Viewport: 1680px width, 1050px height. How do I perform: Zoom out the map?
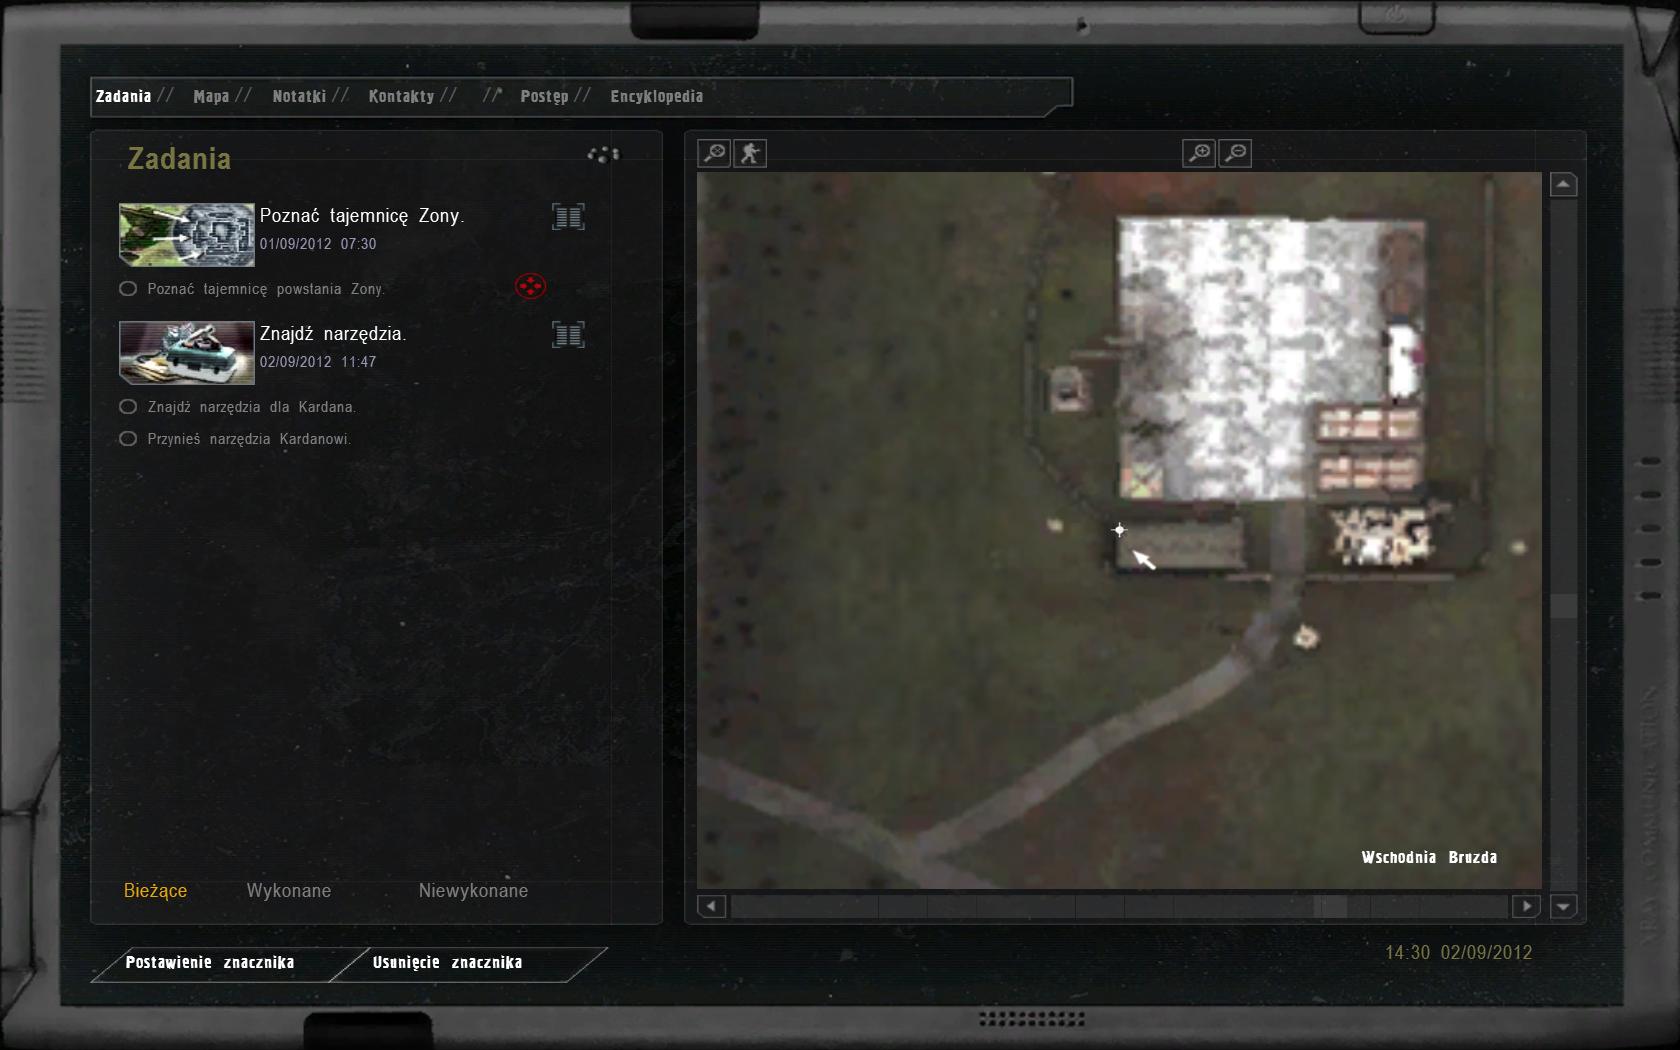point(1236,153)
